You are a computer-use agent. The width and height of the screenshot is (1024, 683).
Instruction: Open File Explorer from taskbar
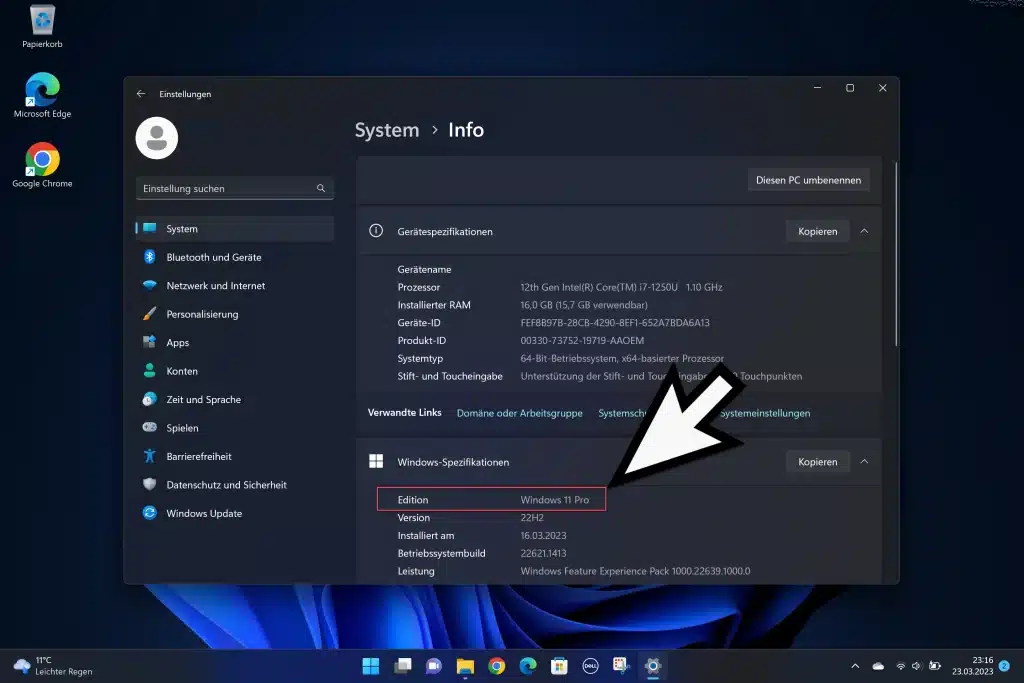click(x=465, y=666)
